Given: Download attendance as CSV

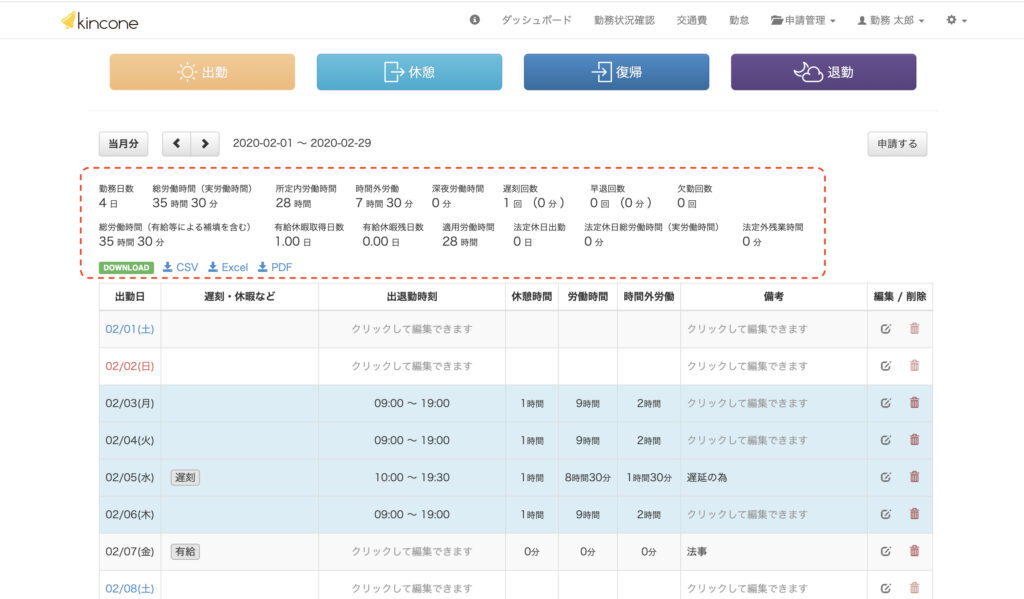Looking at the screenshot, I should [x=180, y=267].
